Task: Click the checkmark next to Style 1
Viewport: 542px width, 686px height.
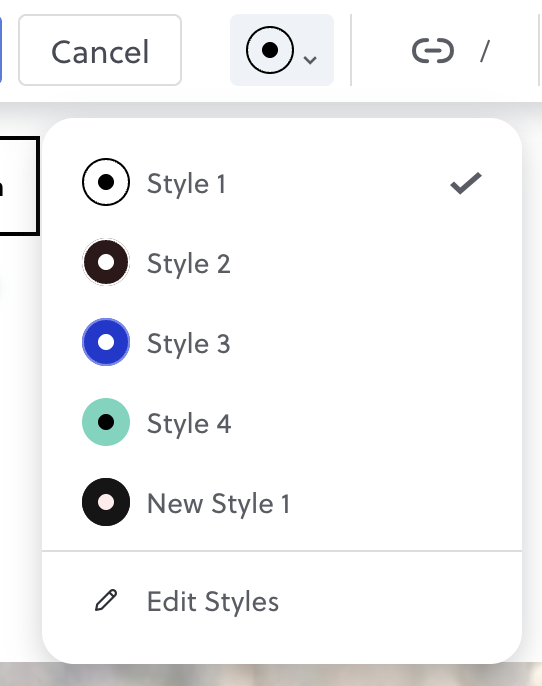Action: coord(466,183)
